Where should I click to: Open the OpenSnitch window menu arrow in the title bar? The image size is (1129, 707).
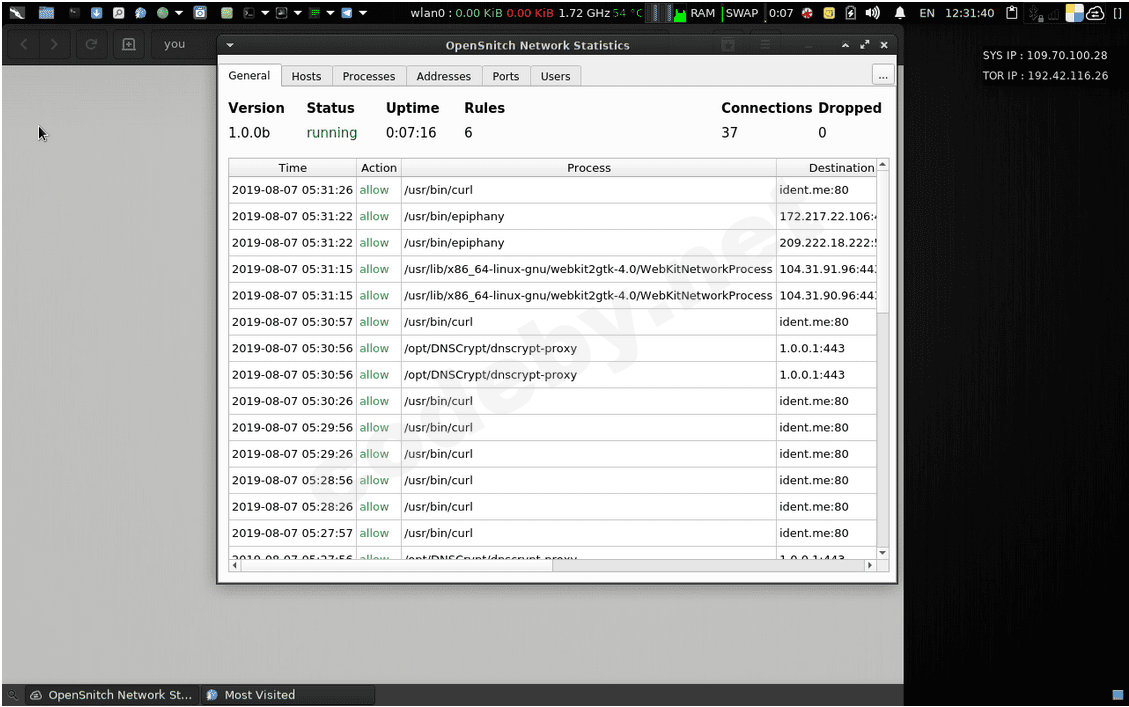(x=230, y=45)
